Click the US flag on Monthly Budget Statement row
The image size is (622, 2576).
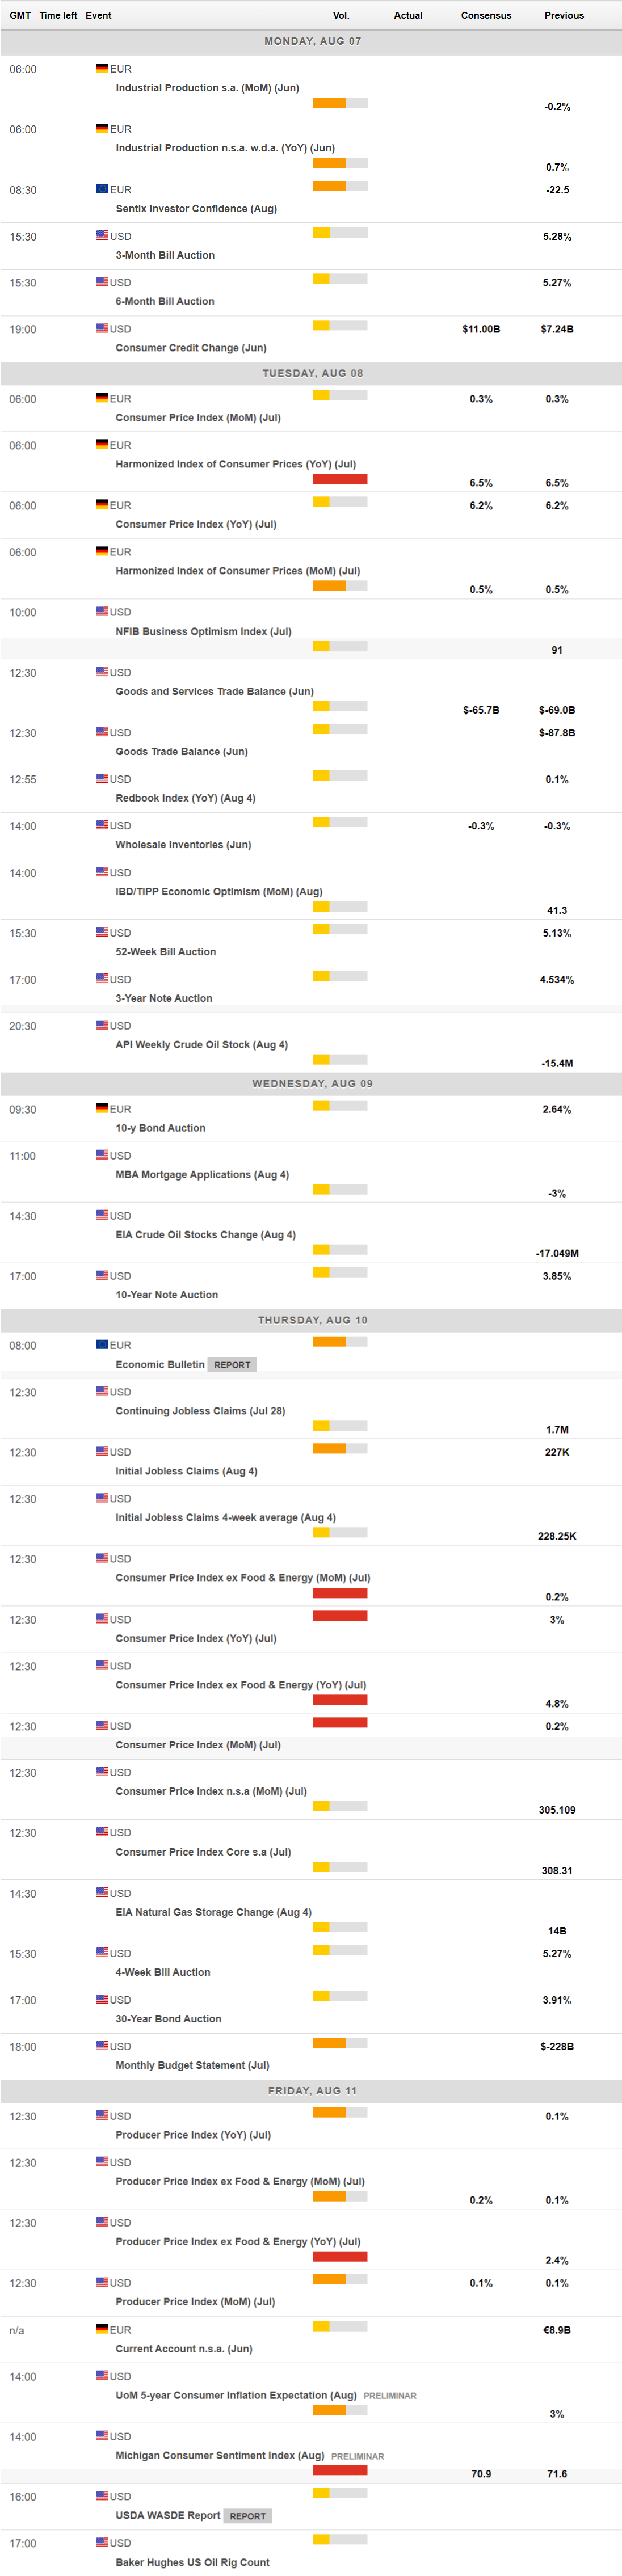pos(102,2046)
